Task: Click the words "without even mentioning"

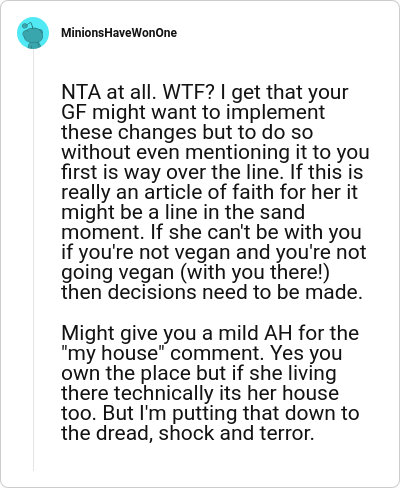Action: click(x=175, y=152)
